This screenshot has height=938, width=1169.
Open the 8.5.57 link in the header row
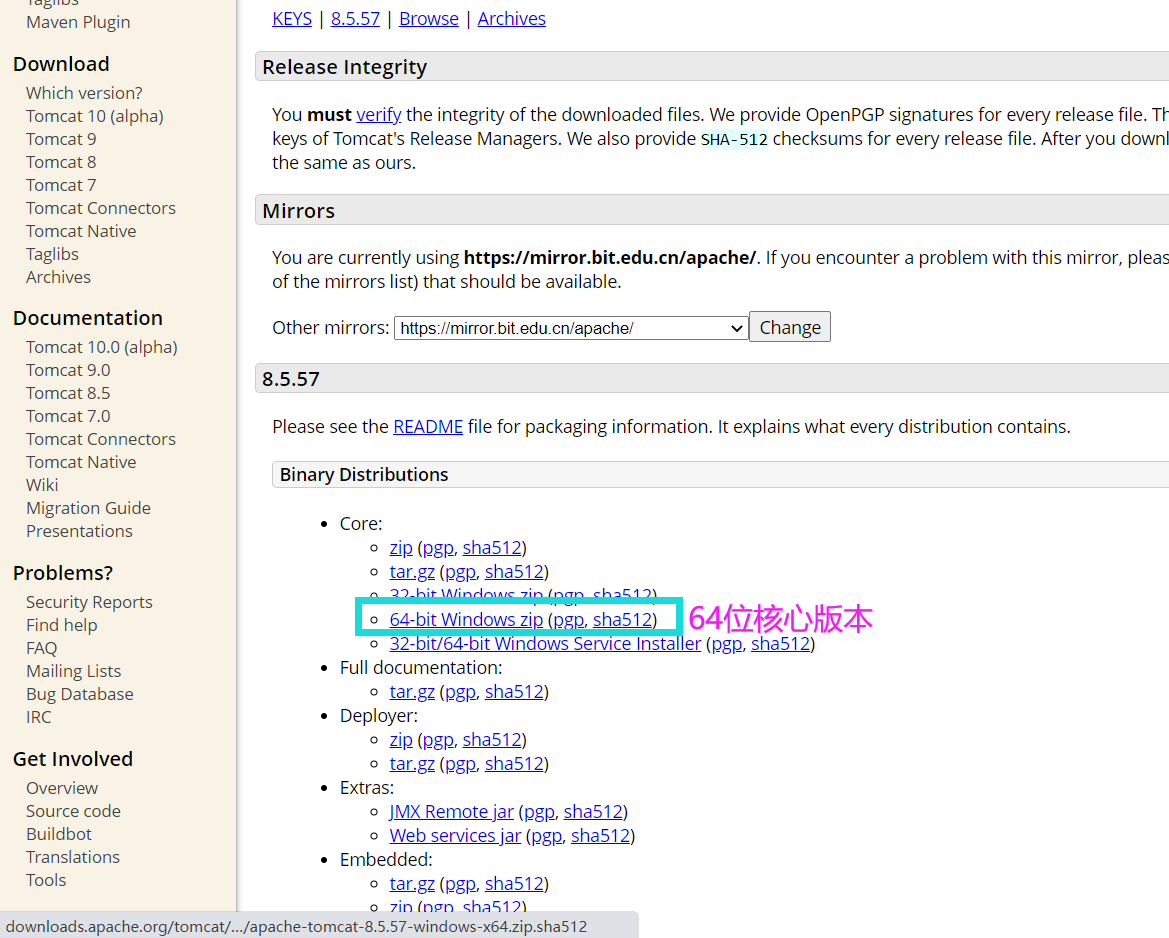(x=356, y=19)
